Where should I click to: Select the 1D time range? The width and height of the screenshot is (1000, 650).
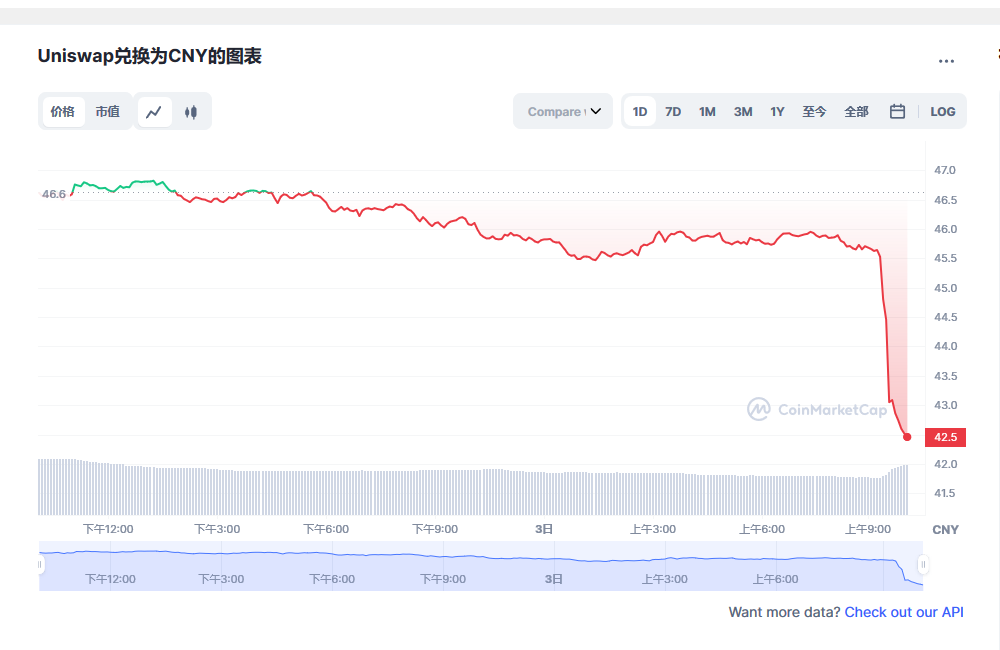(x=640, y=112)
